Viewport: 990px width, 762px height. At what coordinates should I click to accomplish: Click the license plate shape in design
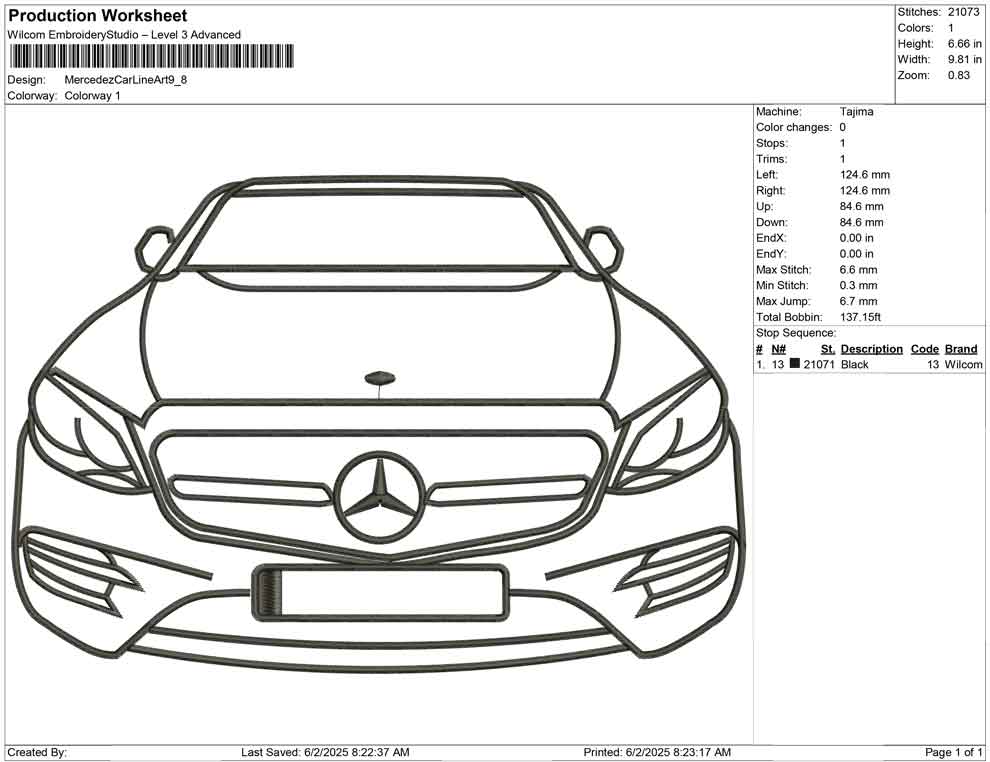[380, 592]
